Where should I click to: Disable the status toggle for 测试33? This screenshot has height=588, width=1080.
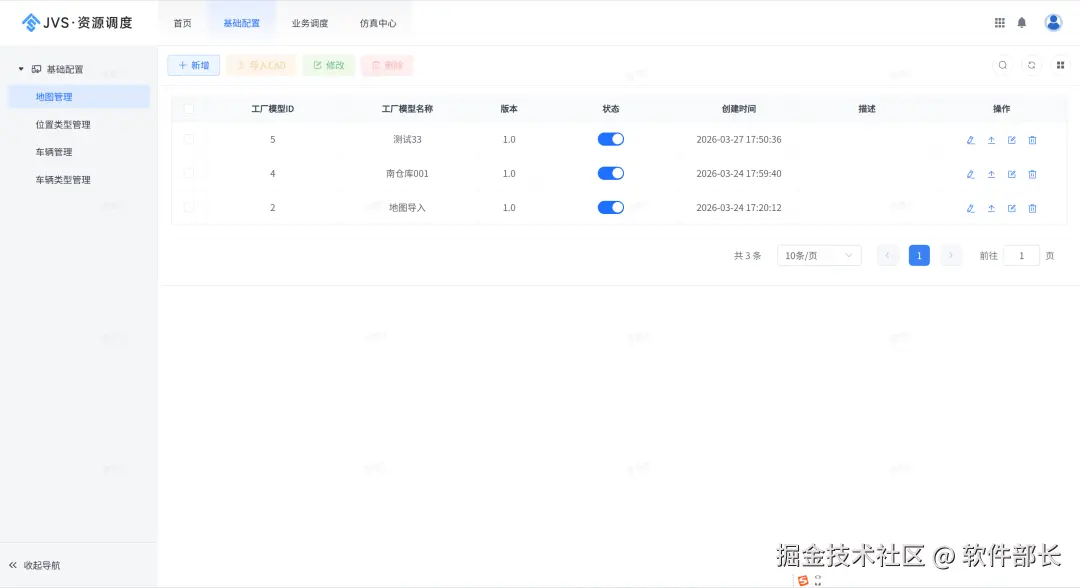tap(610, 139)
